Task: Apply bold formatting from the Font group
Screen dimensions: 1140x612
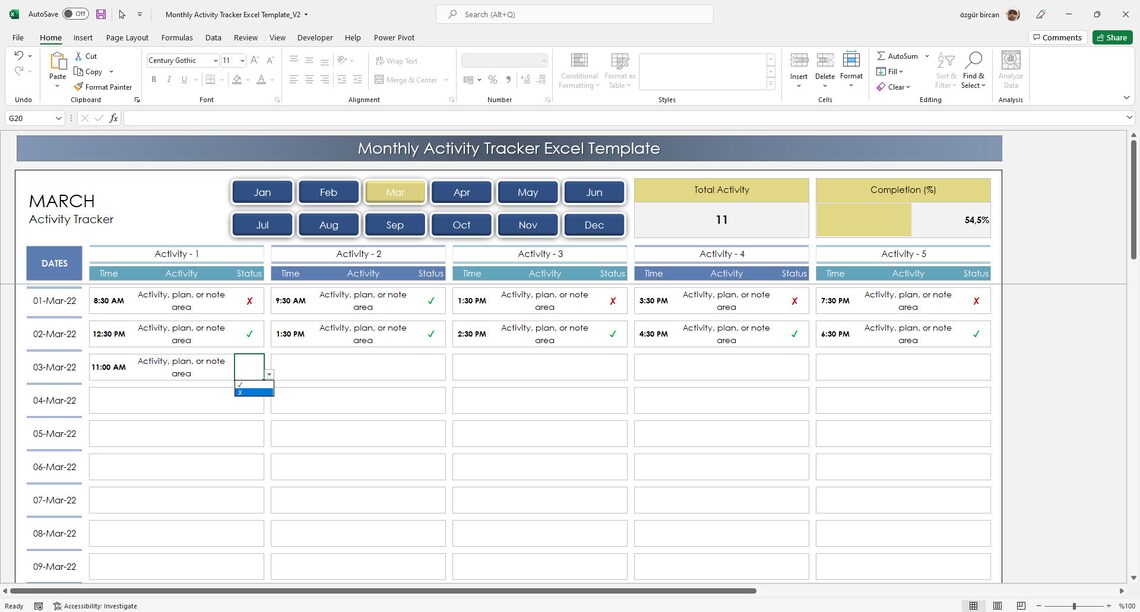Action: 154,79
